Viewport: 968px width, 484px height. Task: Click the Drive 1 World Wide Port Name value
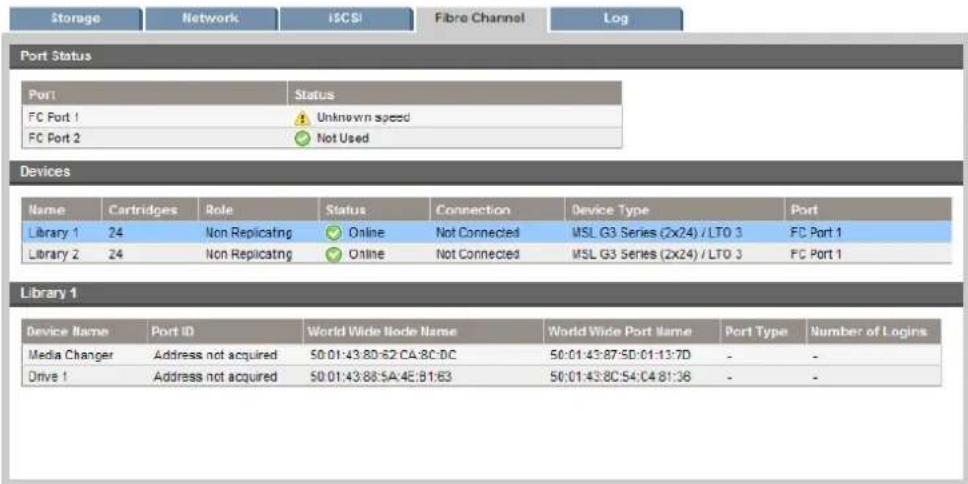coord(620,376)
